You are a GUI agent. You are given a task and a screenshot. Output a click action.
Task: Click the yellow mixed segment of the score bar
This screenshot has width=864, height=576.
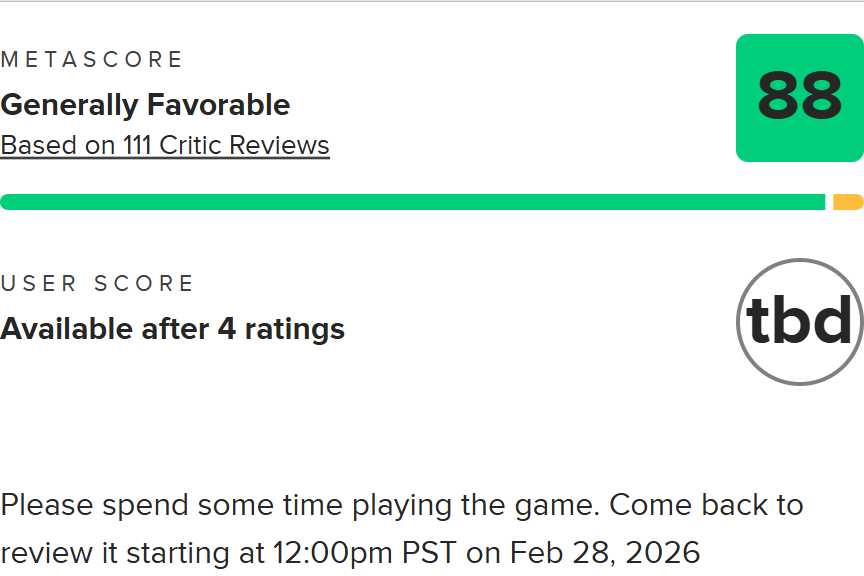[848, 202]
